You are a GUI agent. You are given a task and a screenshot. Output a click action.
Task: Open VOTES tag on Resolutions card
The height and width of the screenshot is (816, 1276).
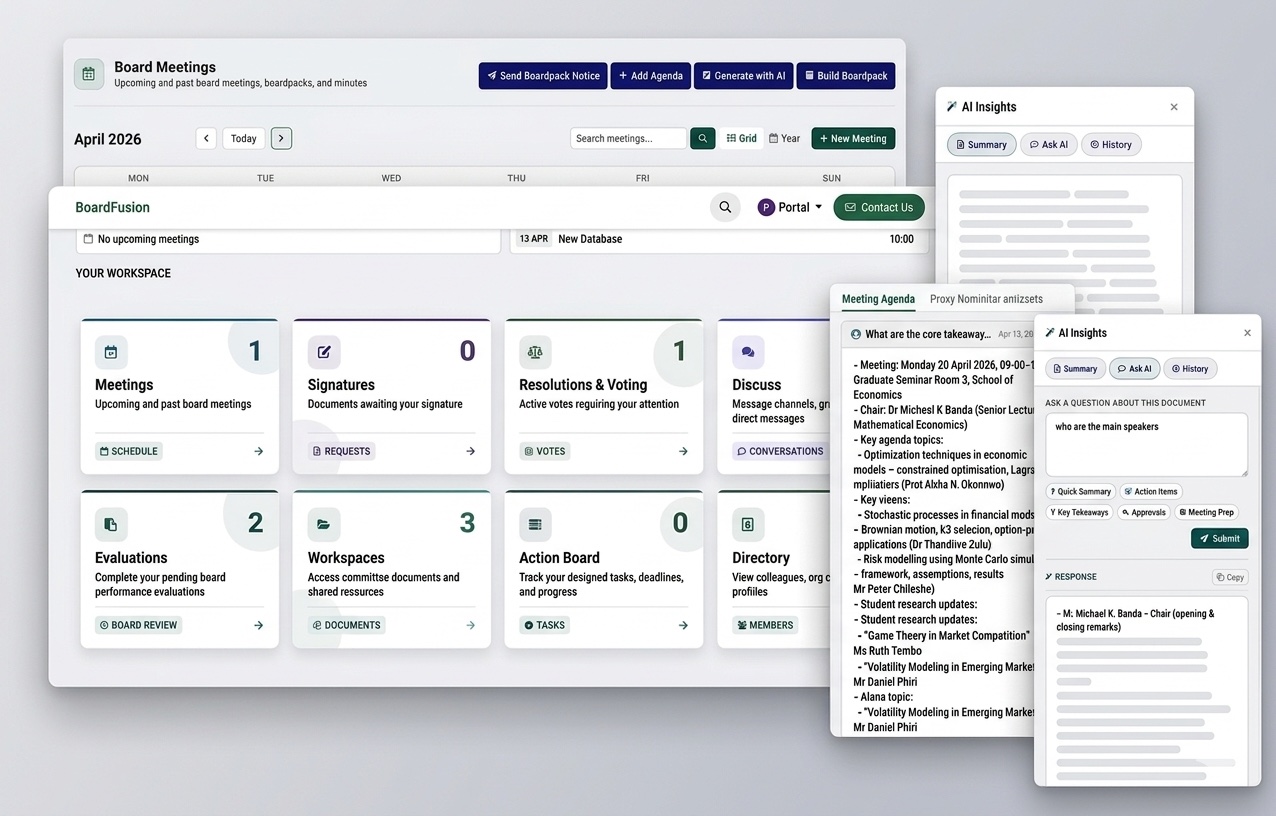point(545,451)
